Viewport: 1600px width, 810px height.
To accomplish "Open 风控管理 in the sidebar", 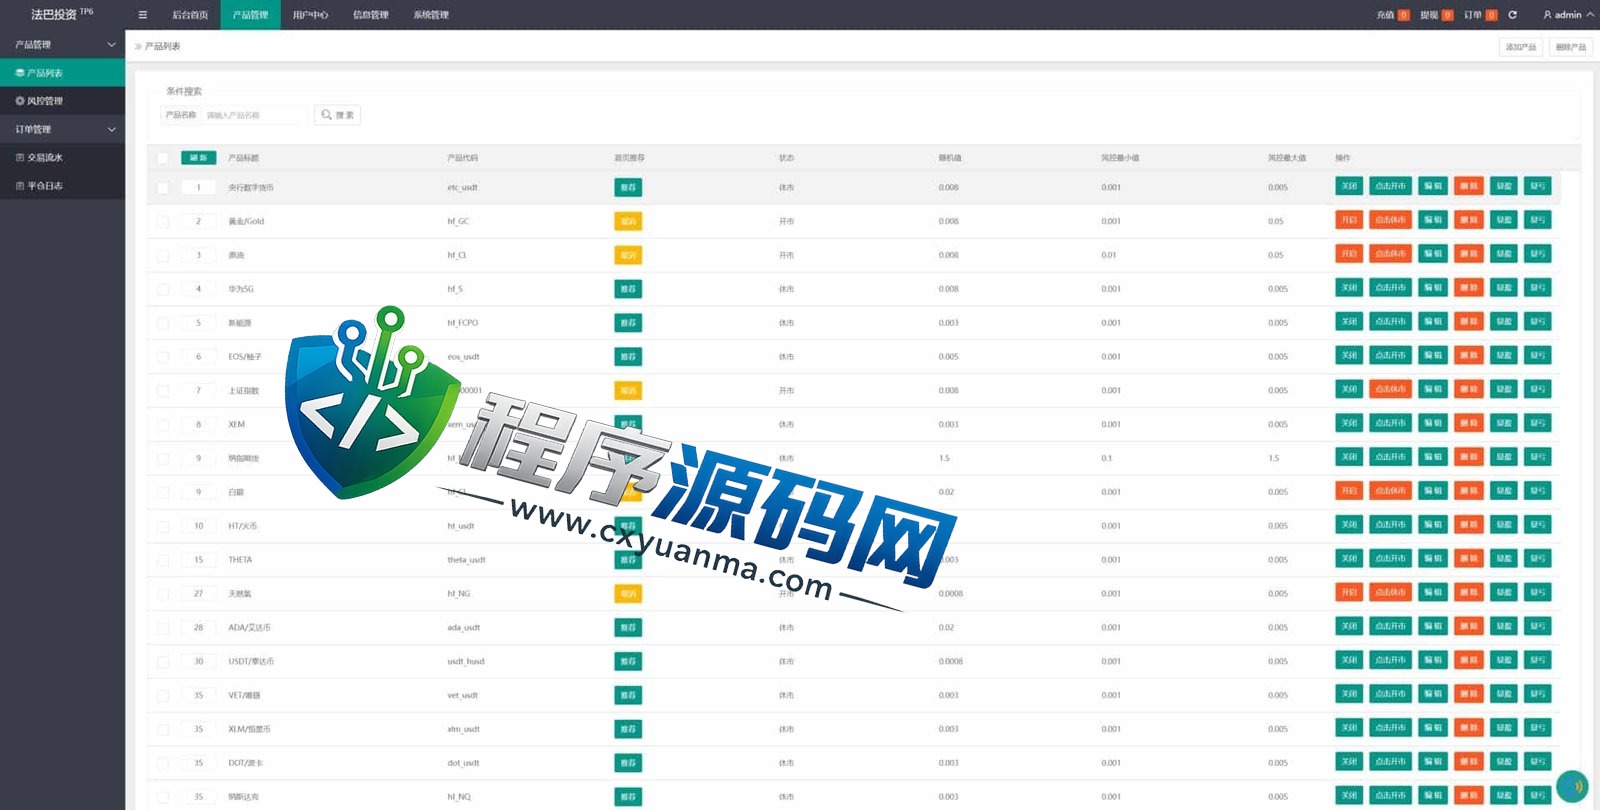I will tap(62, 101).
